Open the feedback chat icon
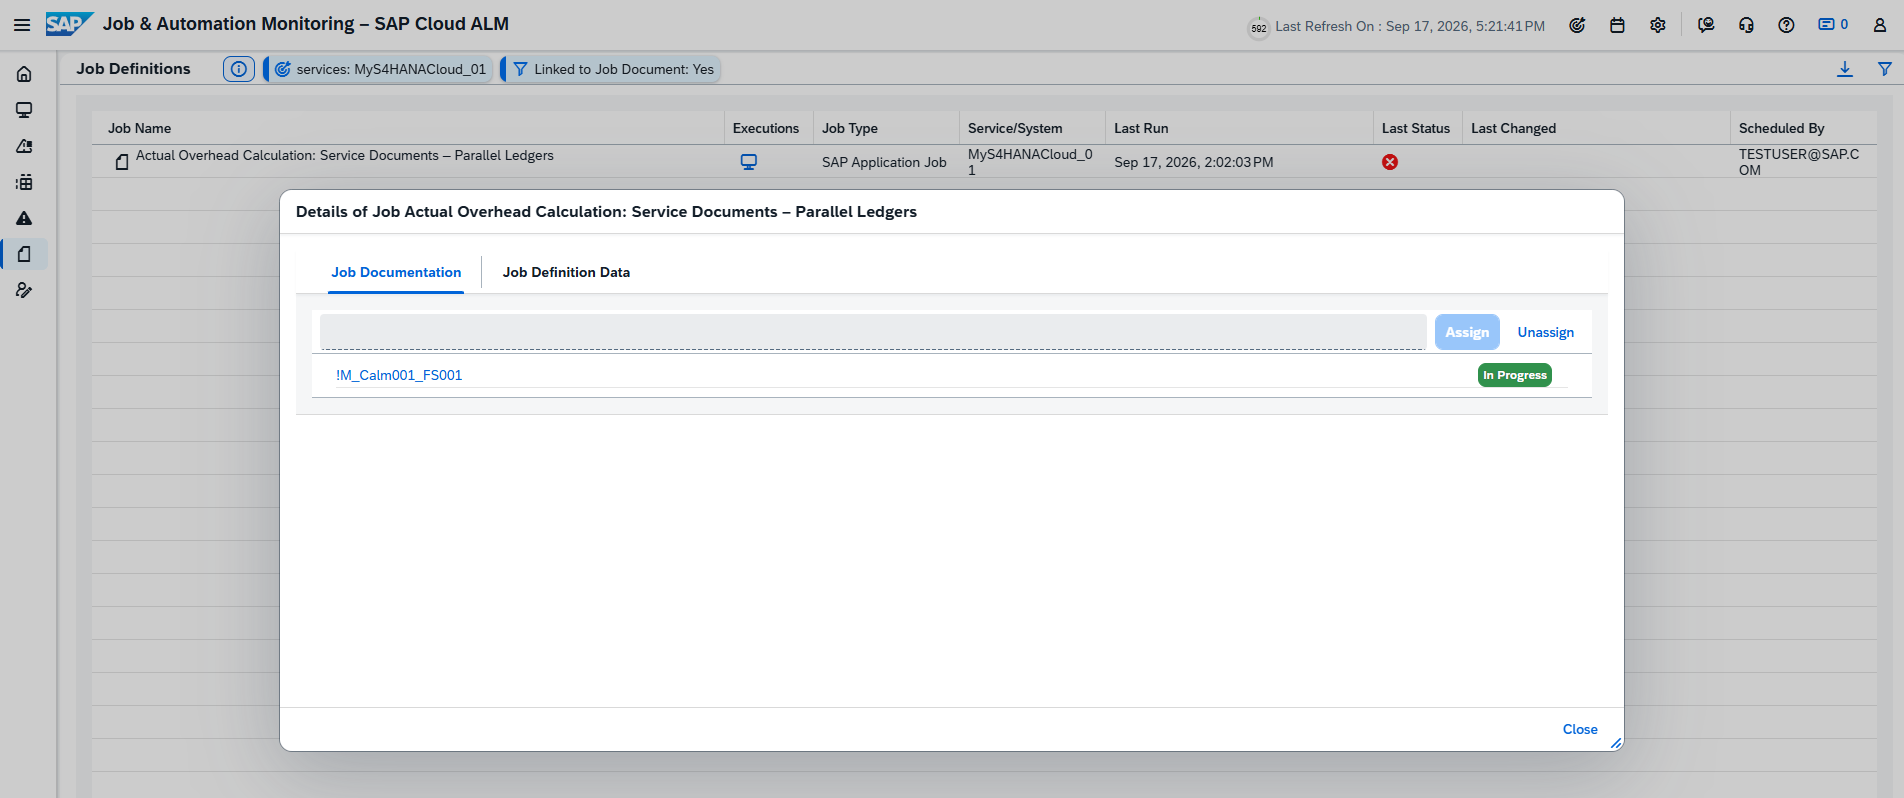This screenshot has width=1904, height=798. [1706, 25]
